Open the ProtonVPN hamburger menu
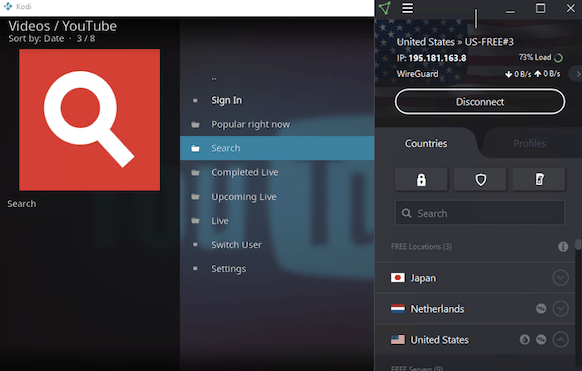The width and height of the screenshot is (582, 371). click(407, 8)
